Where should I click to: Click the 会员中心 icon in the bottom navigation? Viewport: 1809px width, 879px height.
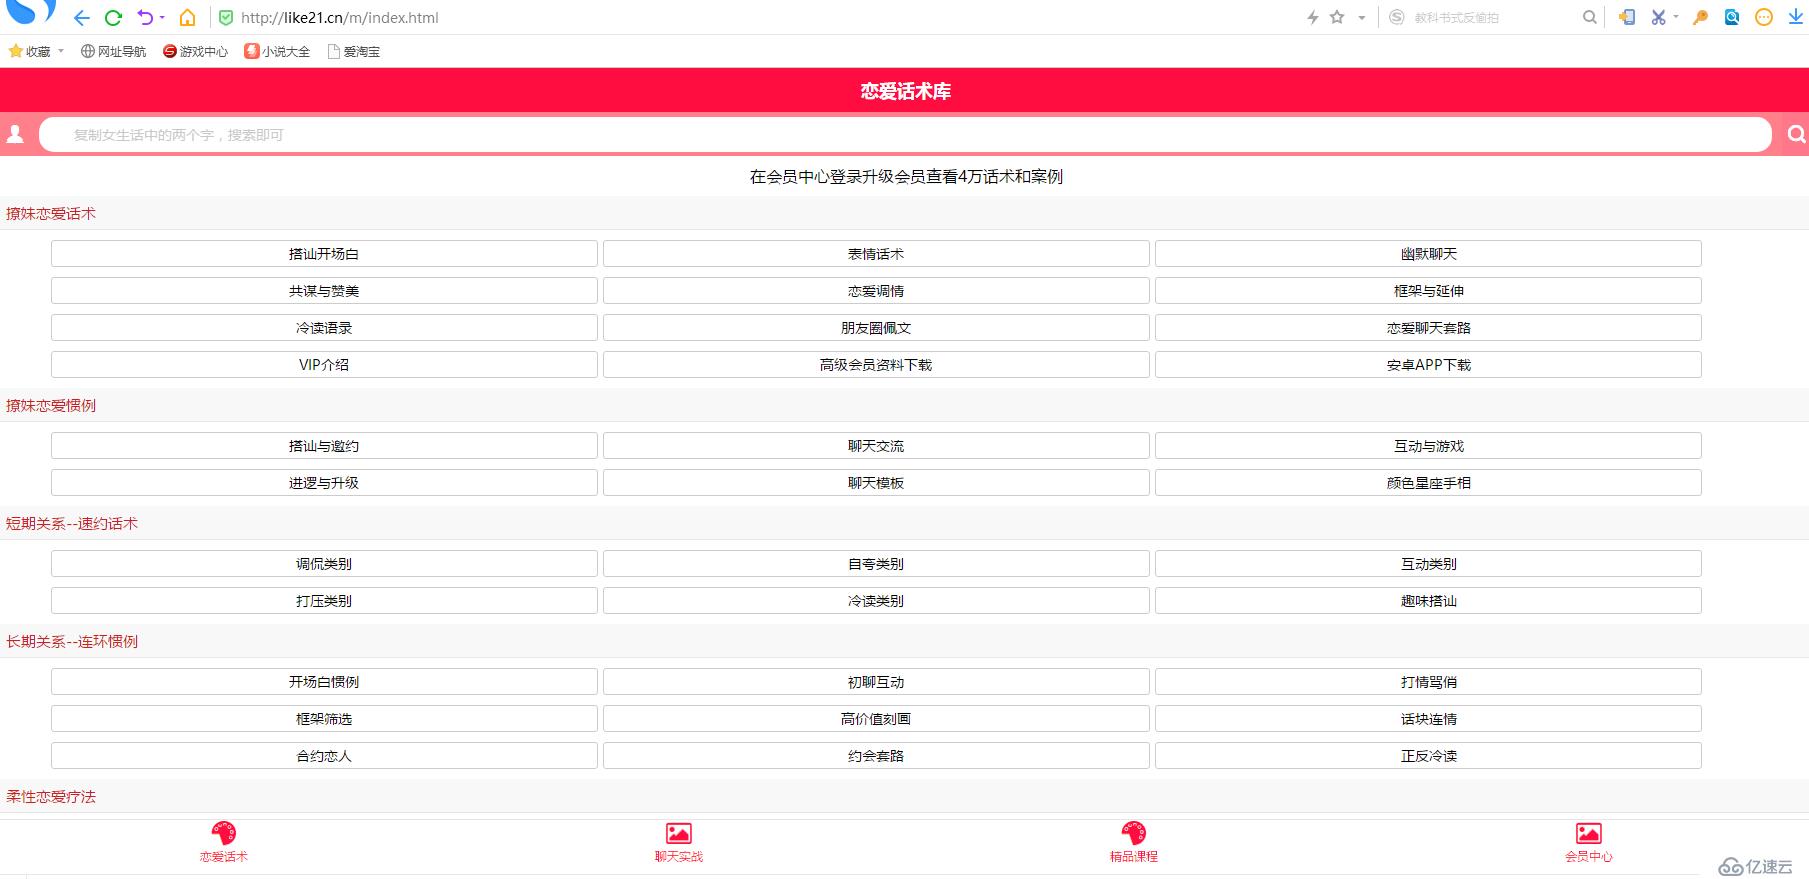pos(1589,833)
